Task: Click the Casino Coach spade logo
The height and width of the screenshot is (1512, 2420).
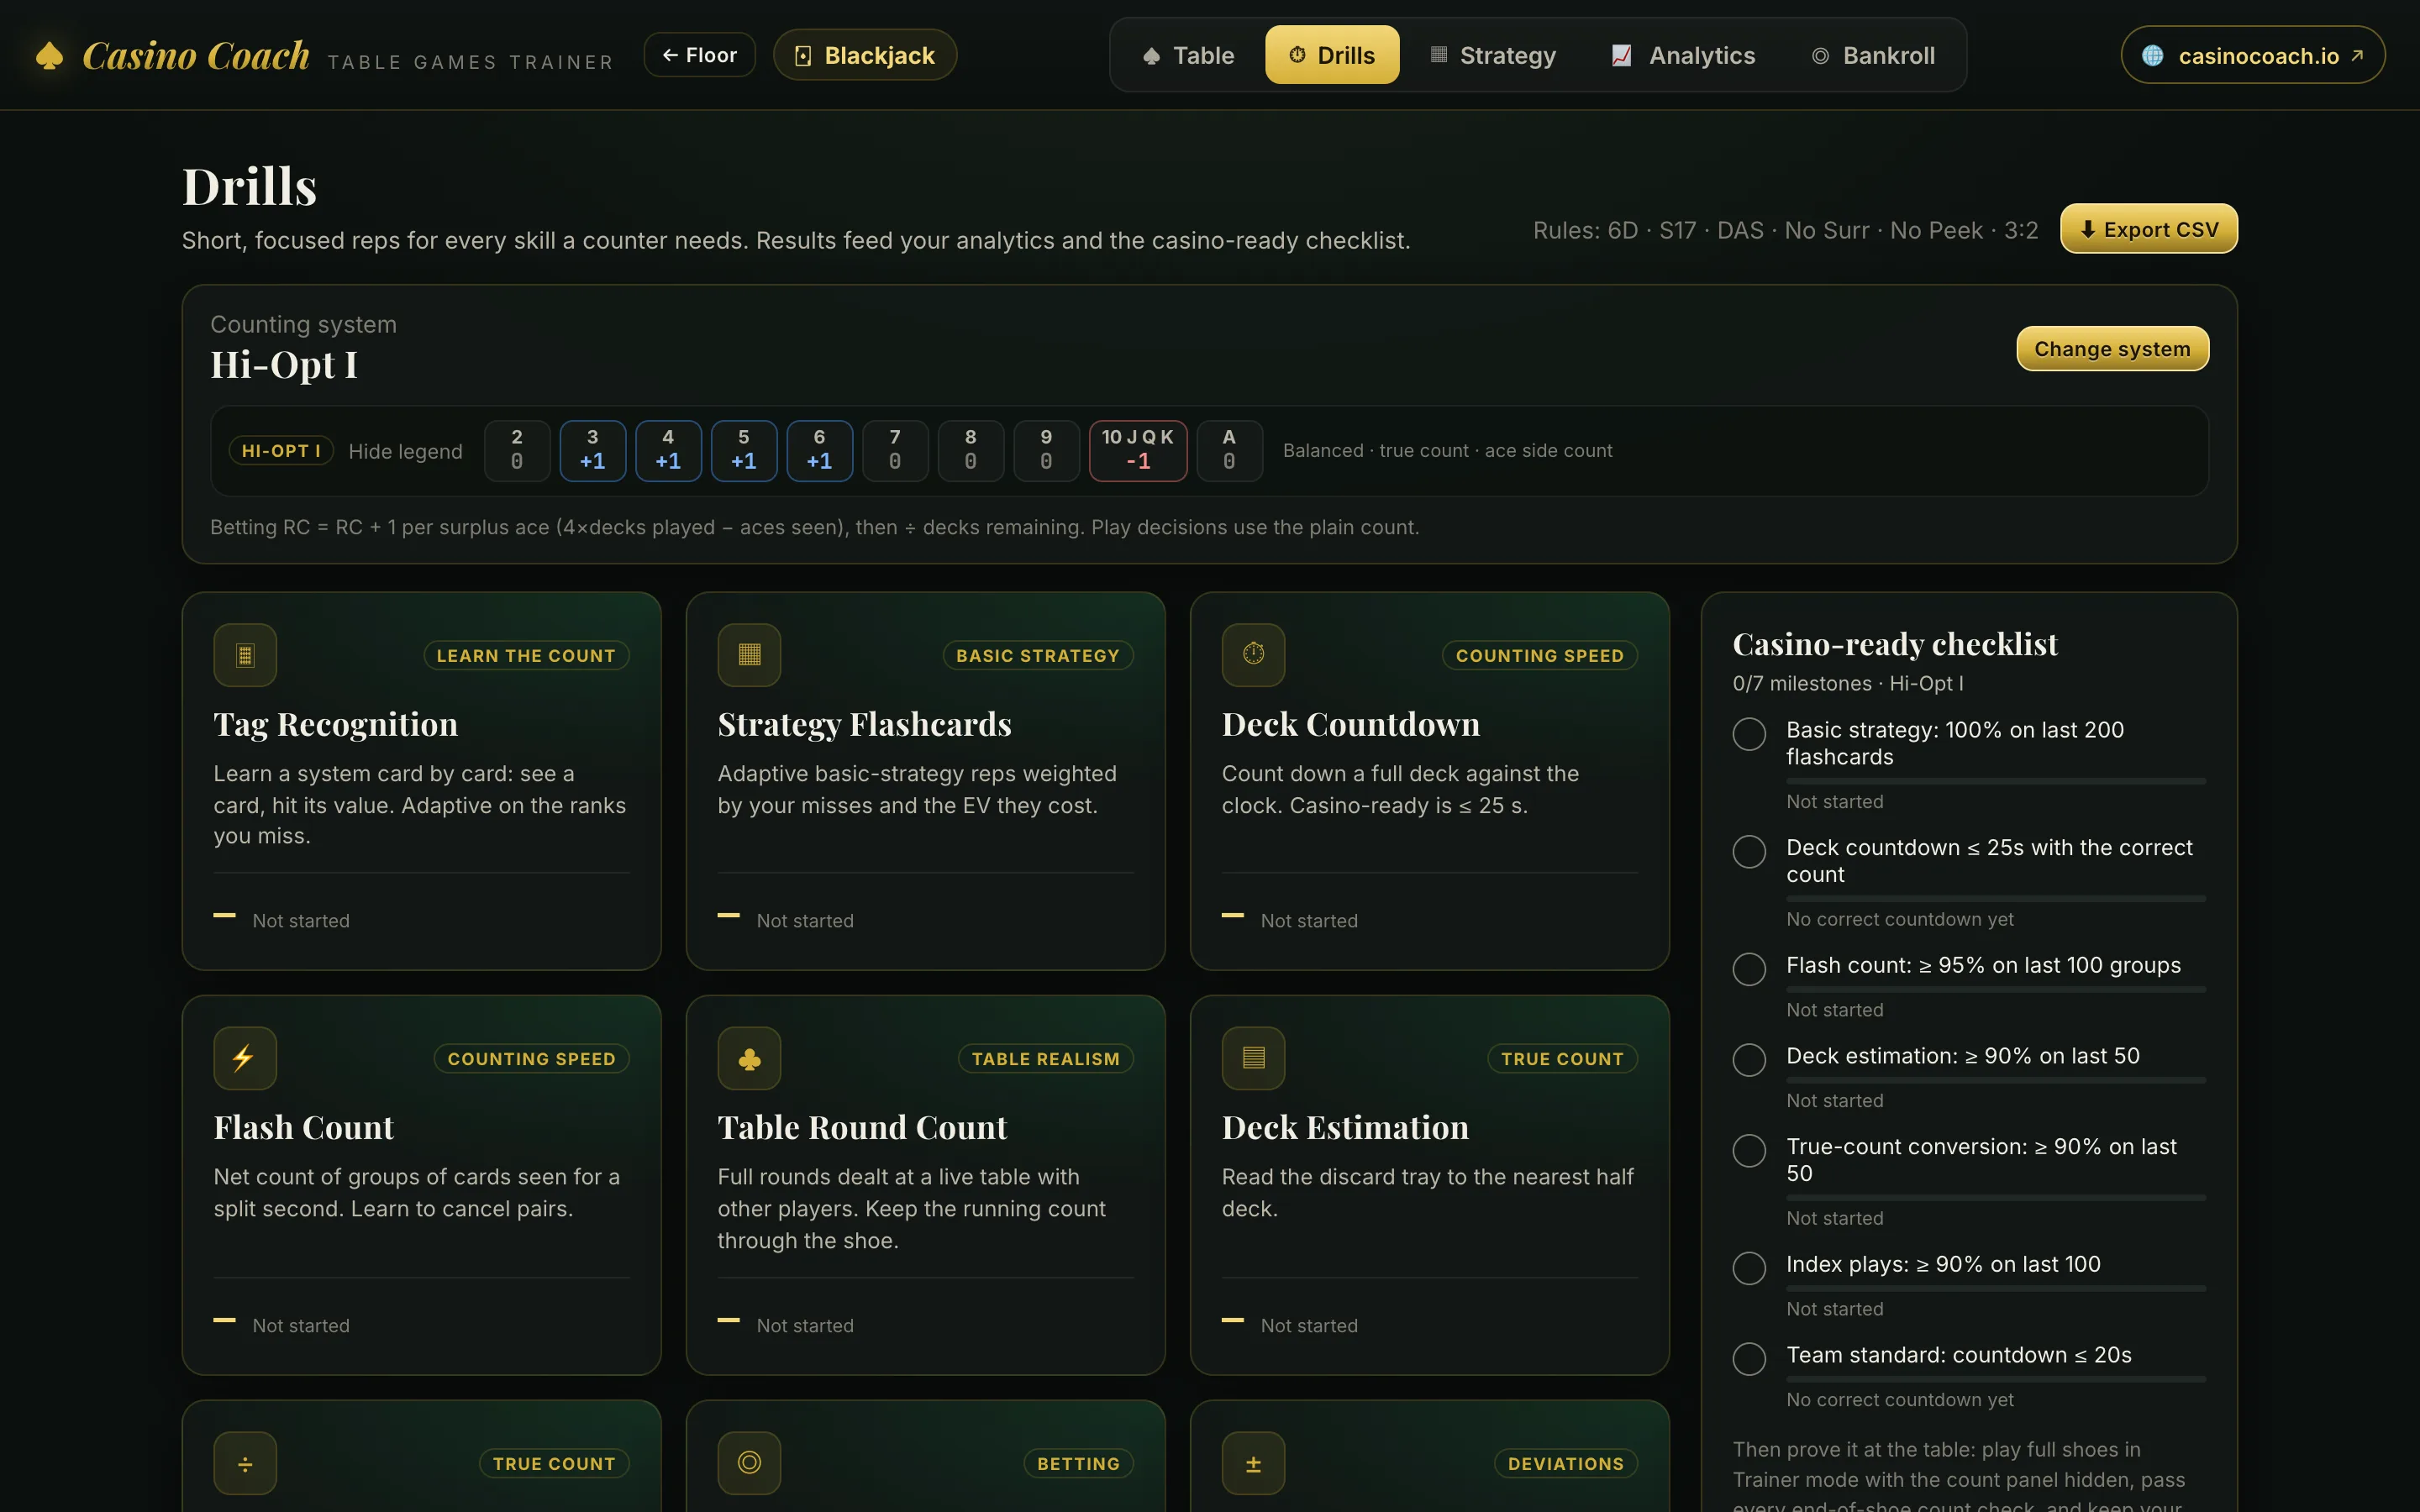Action: tap(49, 55)
